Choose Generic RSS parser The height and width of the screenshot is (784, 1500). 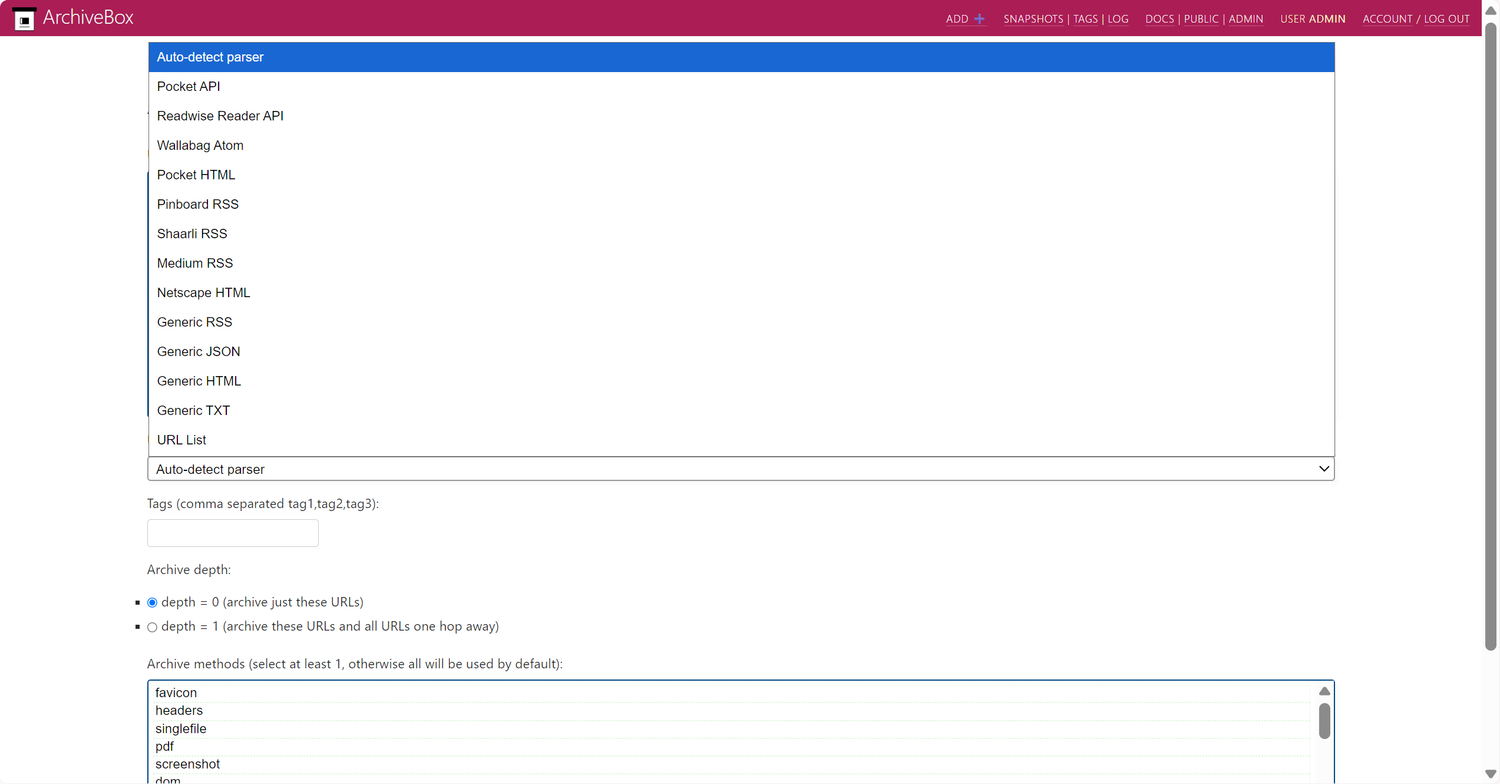741,322
